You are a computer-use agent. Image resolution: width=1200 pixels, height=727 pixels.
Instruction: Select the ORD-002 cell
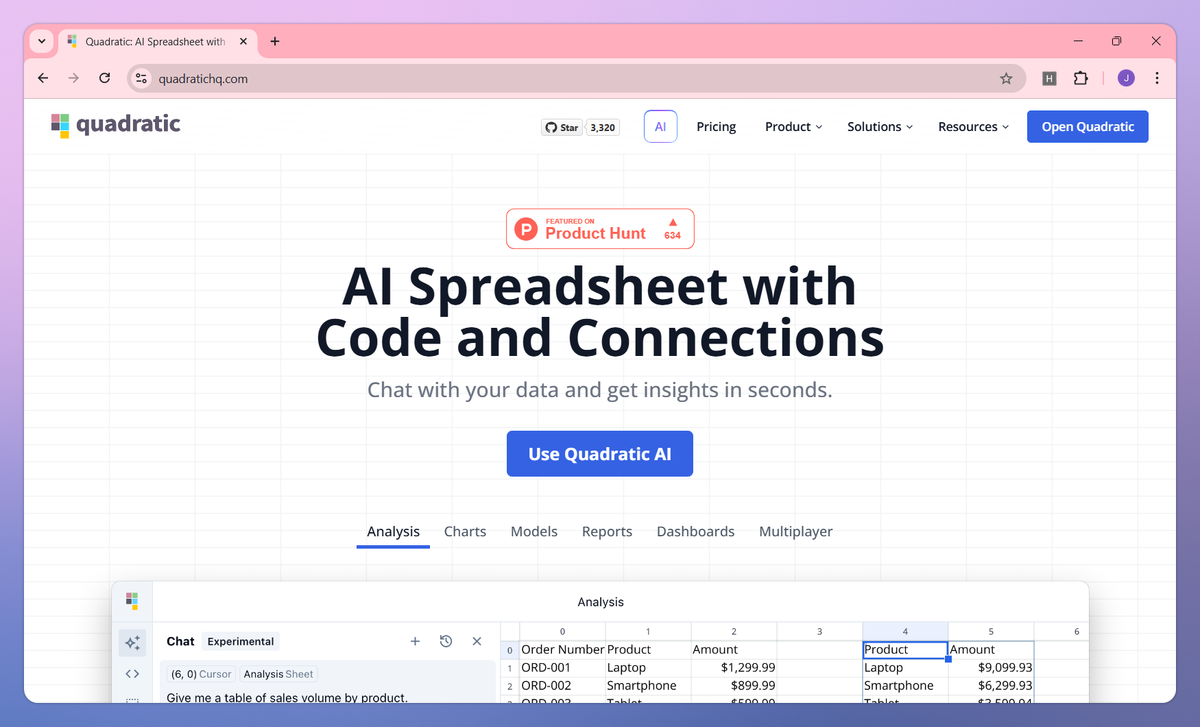tap(562, 686)
